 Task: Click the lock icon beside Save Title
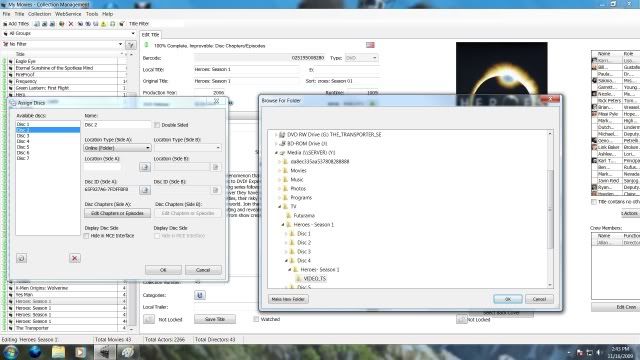[149, 319]
